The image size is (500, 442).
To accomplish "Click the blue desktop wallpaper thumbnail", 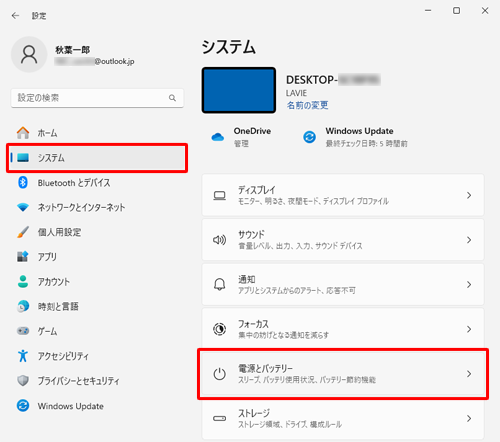I will pos(239,90).
